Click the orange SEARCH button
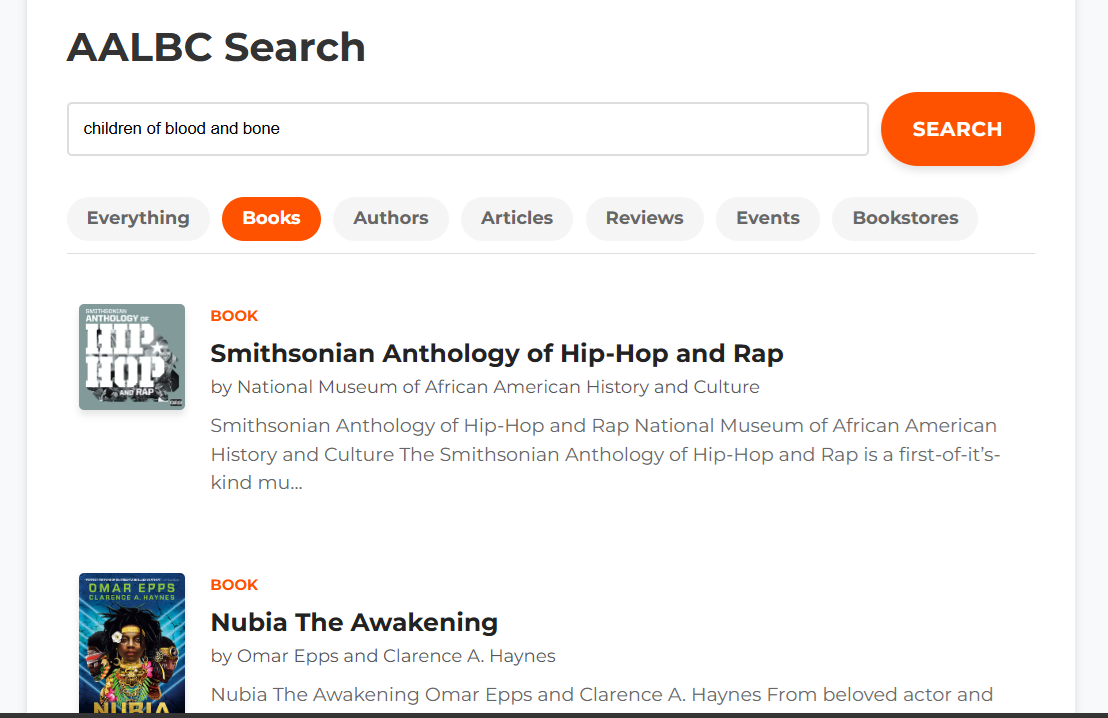This screenshot has width=1108, height=718. click(957, 129)
